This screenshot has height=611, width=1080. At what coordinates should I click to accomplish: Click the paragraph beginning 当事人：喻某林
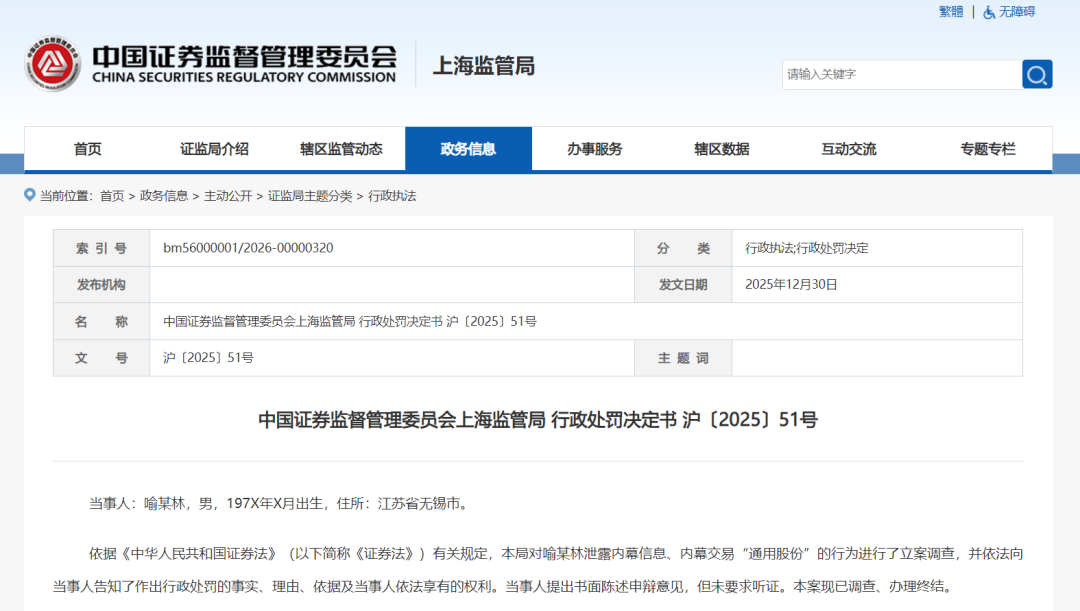(x=280, y=504)
